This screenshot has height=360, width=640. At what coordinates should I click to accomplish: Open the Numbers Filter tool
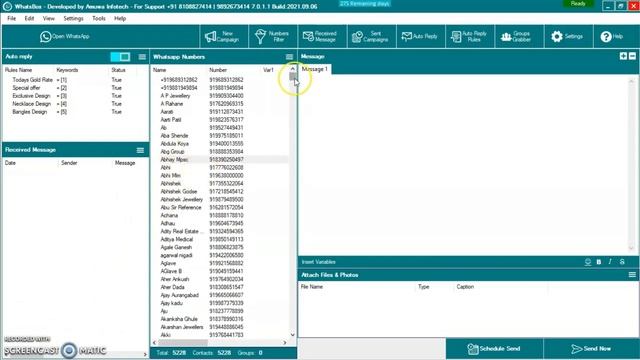point(272,36)
